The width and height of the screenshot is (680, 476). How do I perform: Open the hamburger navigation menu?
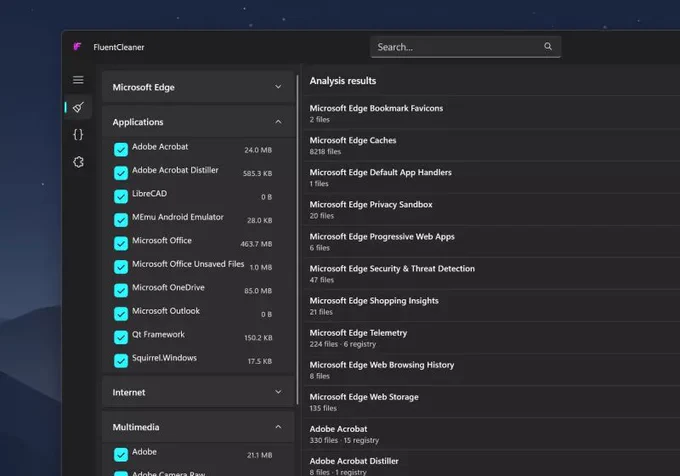pyautogui.click(x=78, y=80)
